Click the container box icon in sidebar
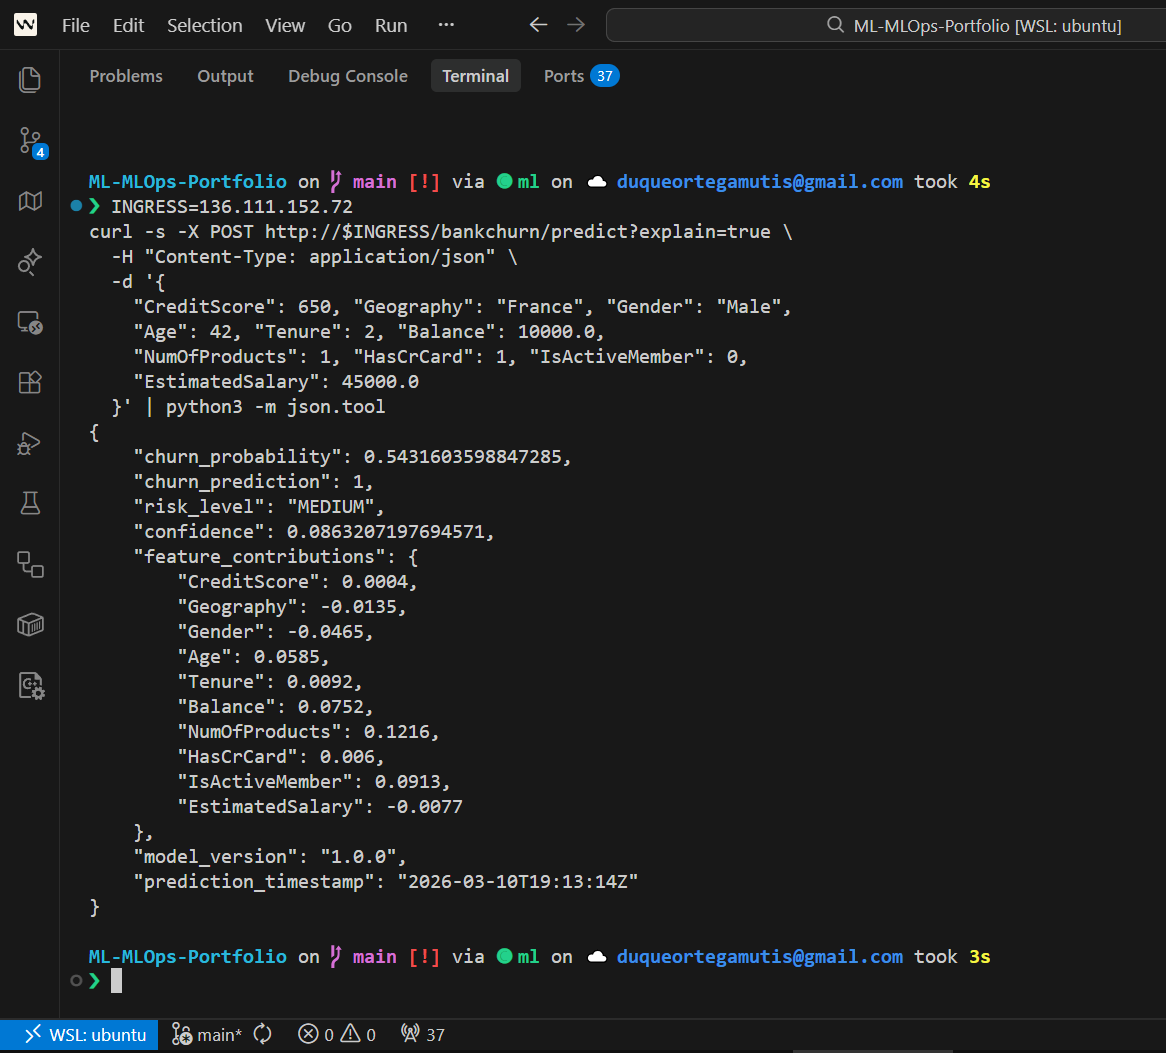The image size is (1166, 1053). 30,625
